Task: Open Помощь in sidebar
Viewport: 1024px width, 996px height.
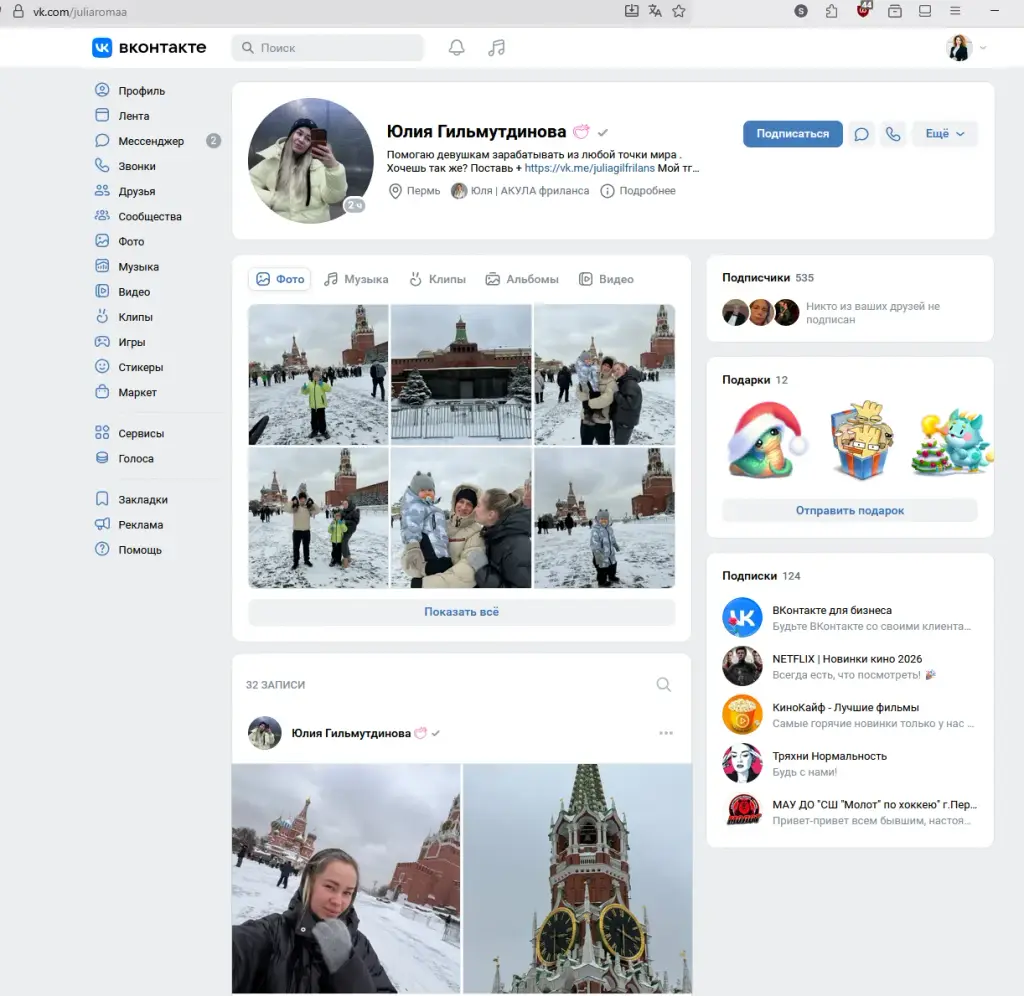Action: point(129,550)
